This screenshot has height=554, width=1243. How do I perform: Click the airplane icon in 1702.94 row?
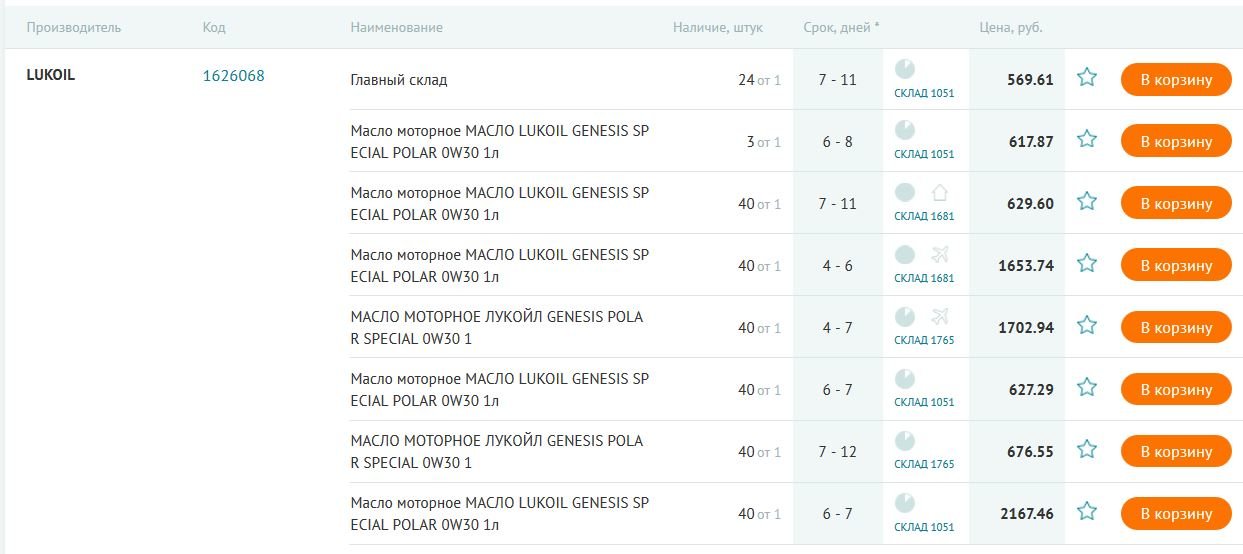click(939, 316)
